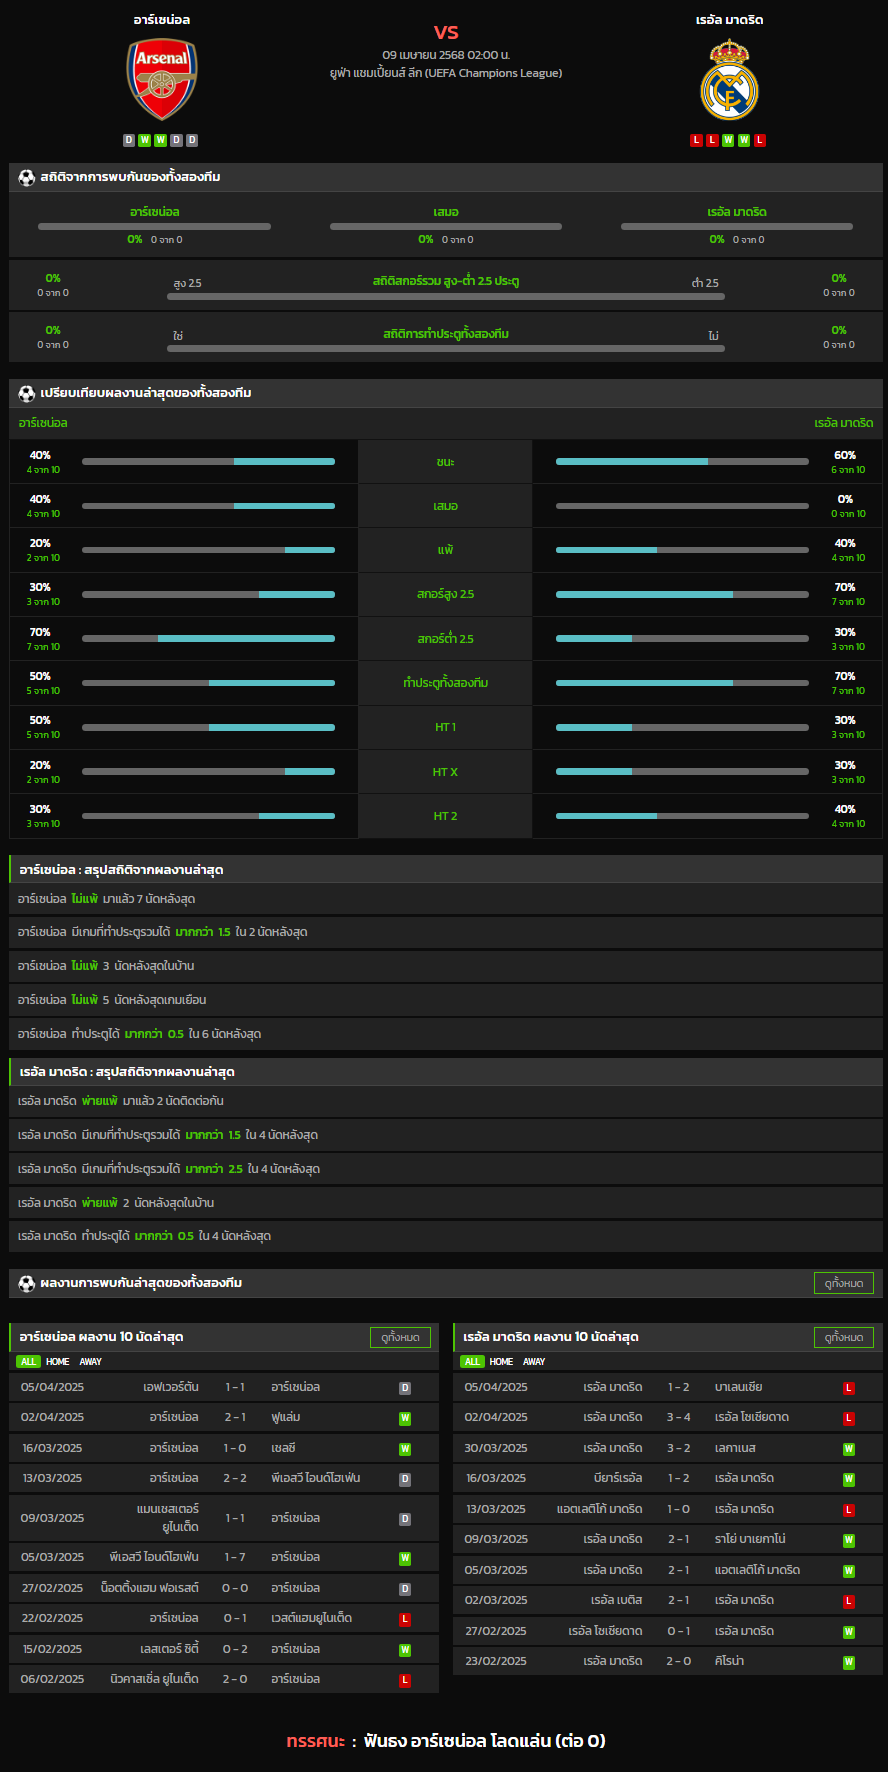Screen dimensions: 888x1772
Task: Click the W badge on Villarreal 1-2 Real Madrid row
Action: tap(849, 1479)
